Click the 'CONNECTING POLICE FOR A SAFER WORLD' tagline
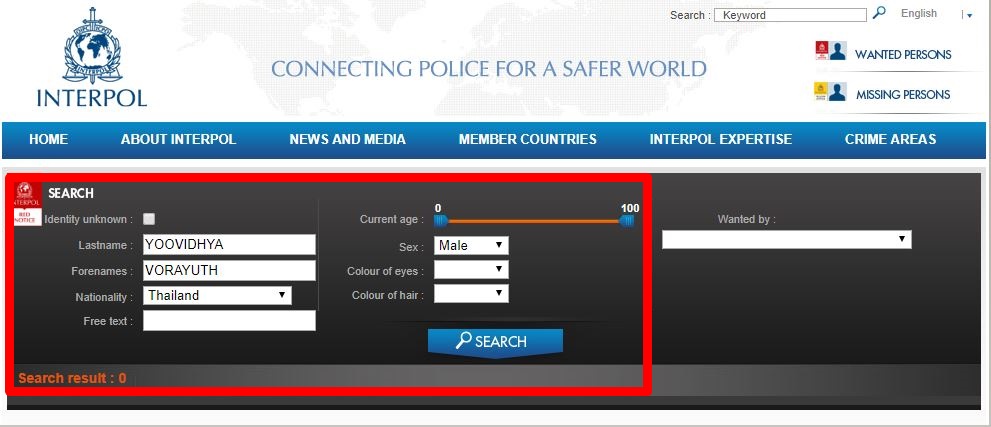991x427 pixels. point(489,69)
